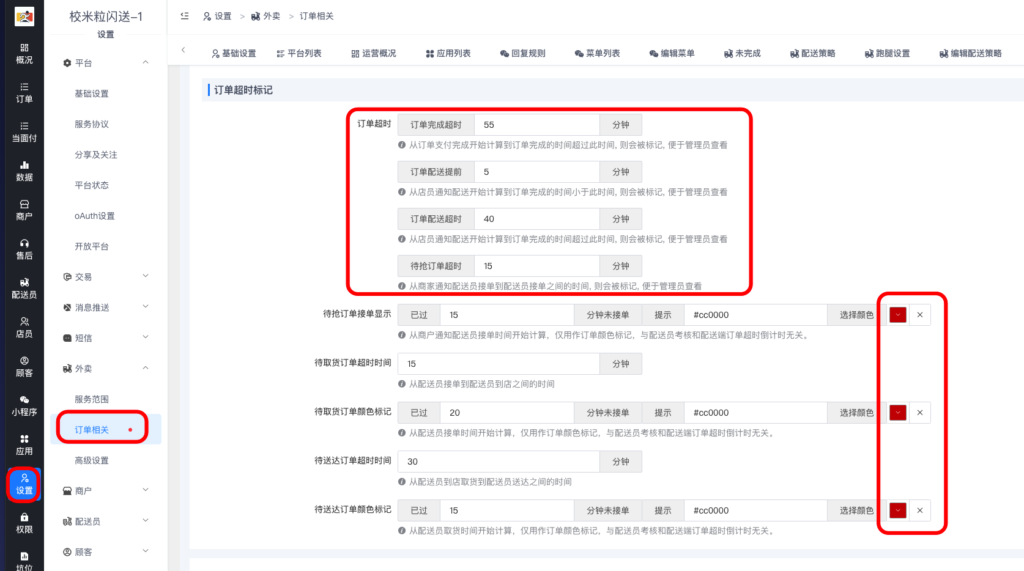
Task: Switch to the 运营概况 tab
Action: (x=374, y=54)
